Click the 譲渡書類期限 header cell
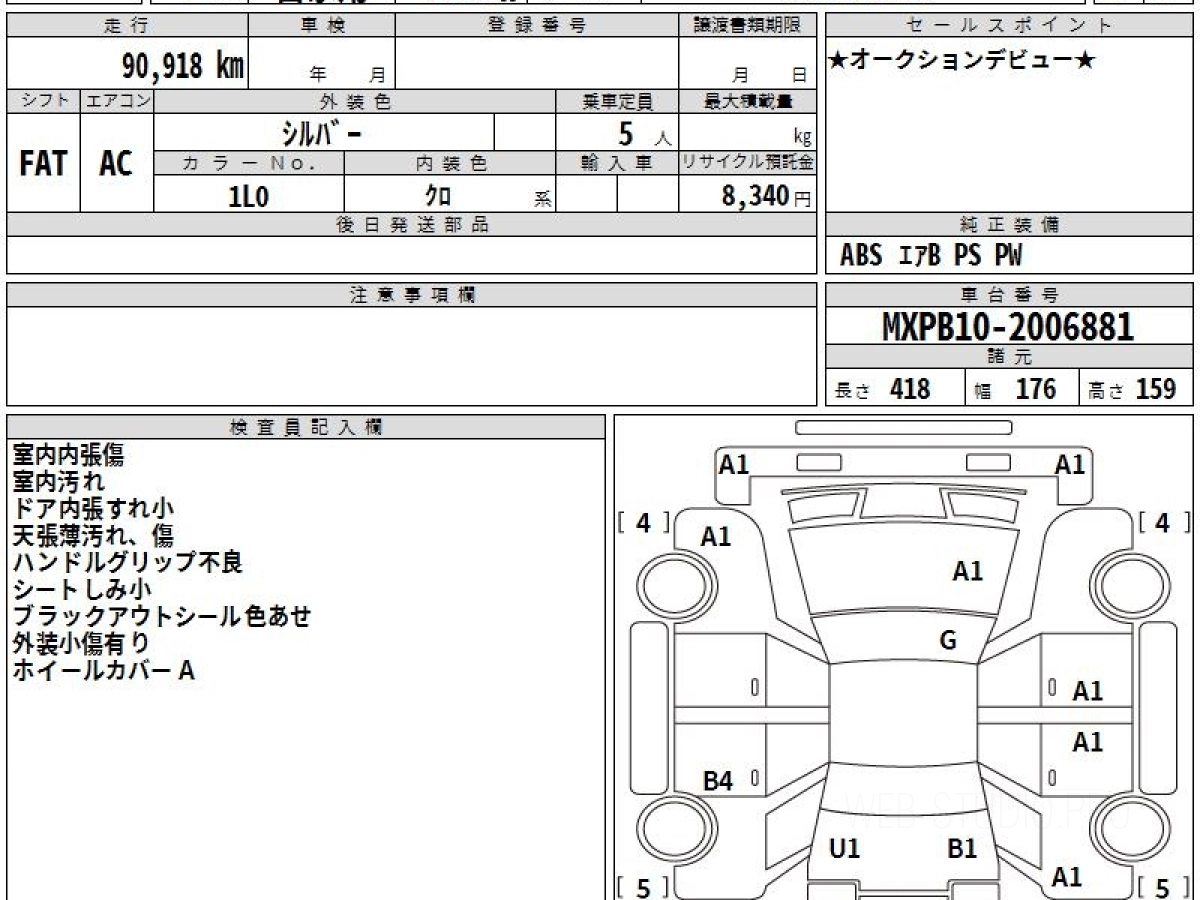Image resolution: width=1200 pixels, height=900 pixels. click(x=747, y=26)
